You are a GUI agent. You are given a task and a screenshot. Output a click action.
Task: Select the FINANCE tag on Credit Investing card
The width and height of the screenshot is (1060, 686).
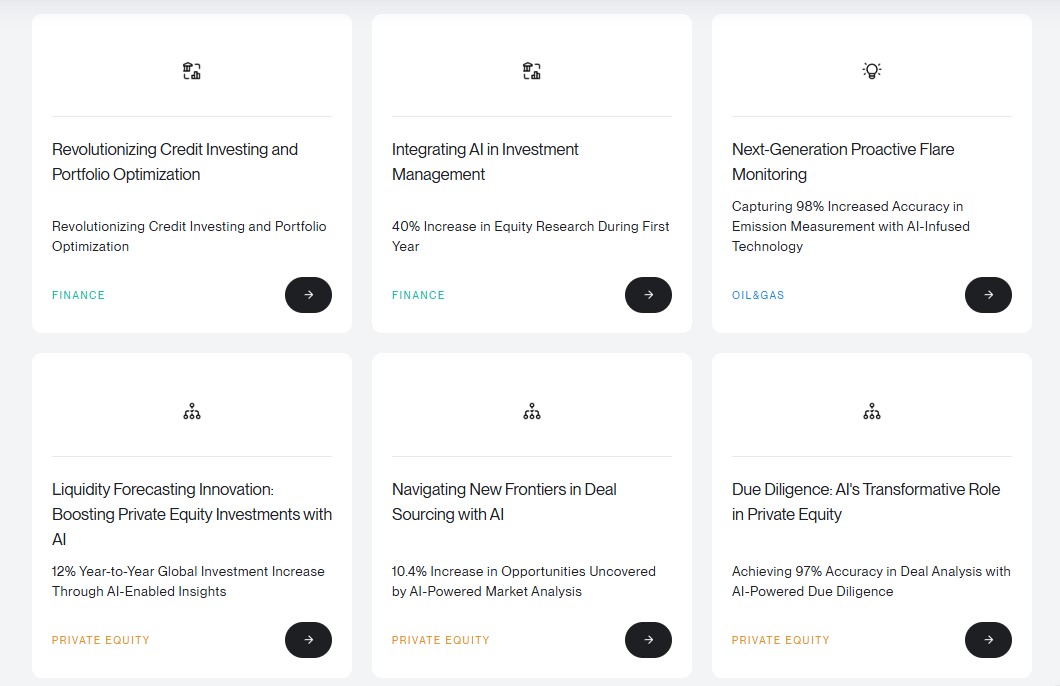click(x=78, y=295)
